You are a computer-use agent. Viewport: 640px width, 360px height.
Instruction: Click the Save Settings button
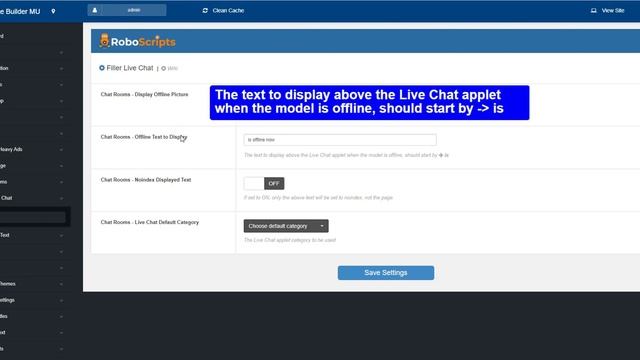point(386,273)
